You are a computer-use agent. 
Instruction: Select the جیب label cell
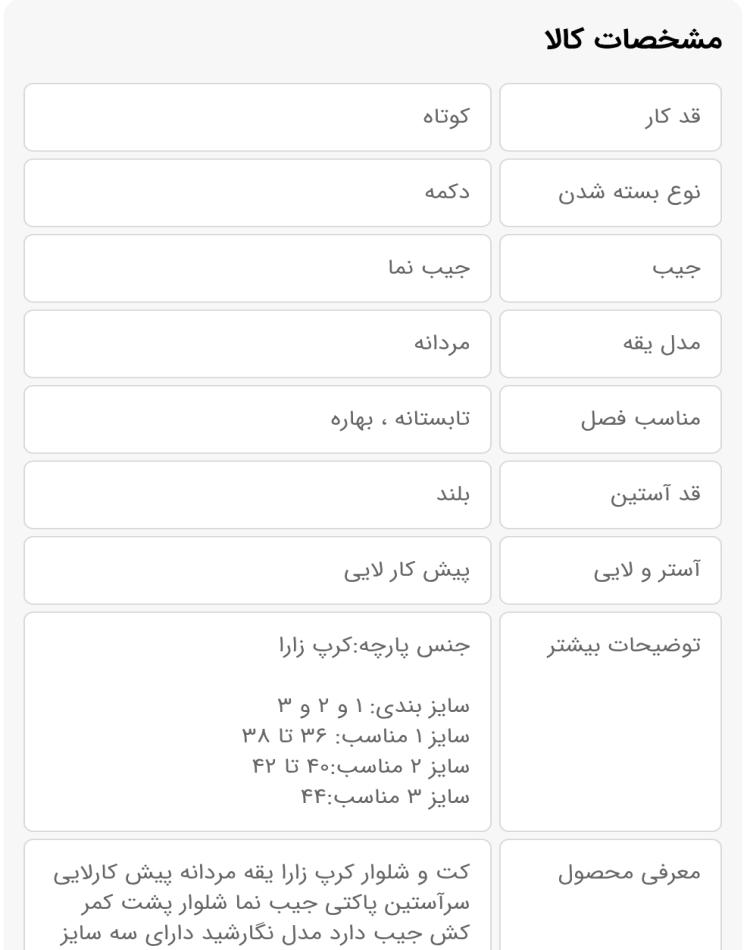pos(610,268)
